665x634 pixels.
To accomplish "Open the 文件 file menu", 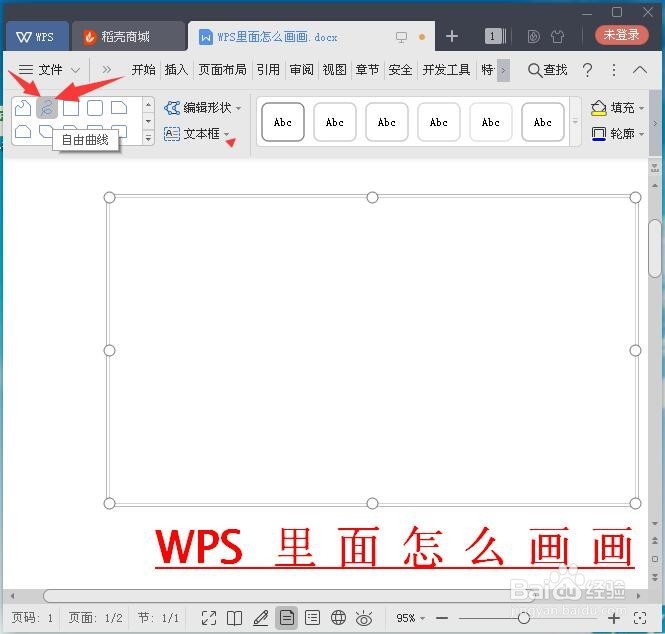I will tap(49, 70).
